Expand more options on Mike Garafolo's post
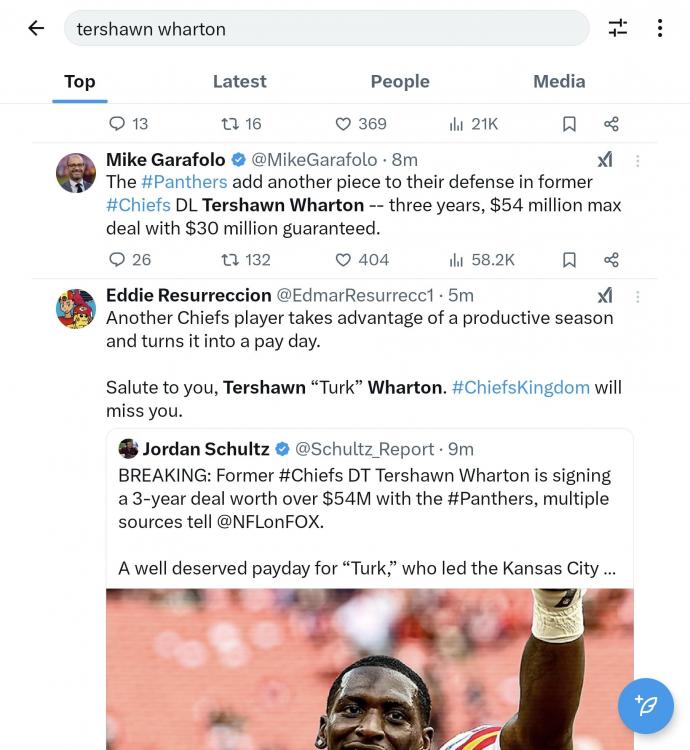 point(638,160)
